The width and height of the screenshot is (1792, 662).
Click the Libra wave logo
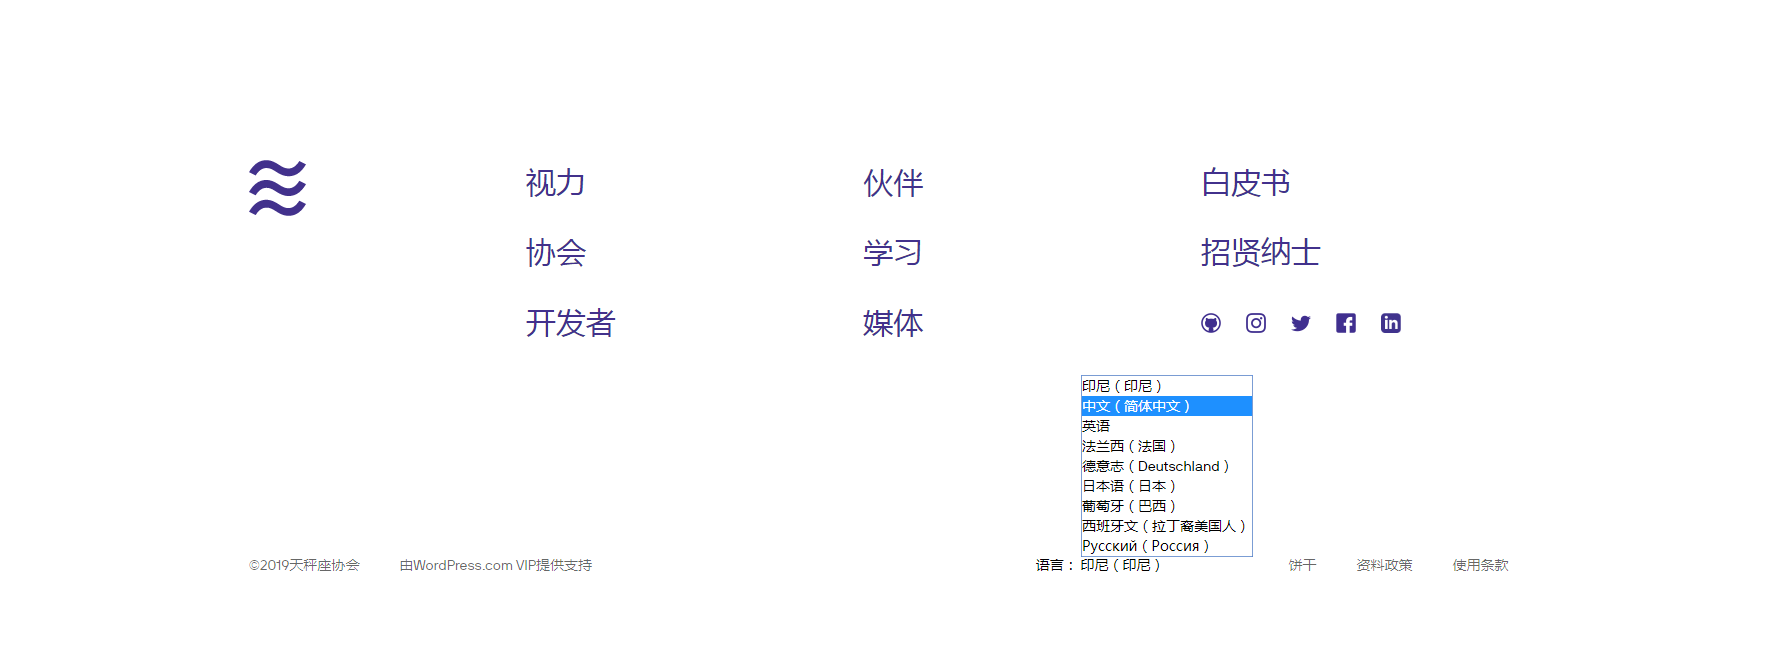coord(277,188)
